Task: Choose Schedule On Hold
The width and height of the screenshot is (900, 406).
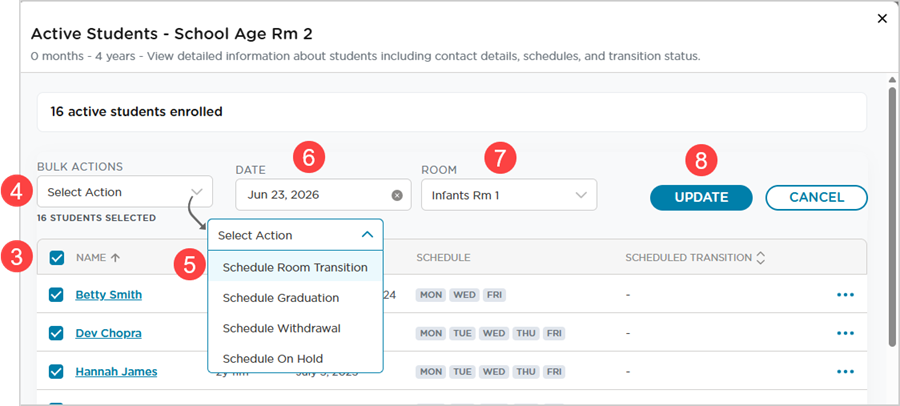Action: [x=295, y=359]
